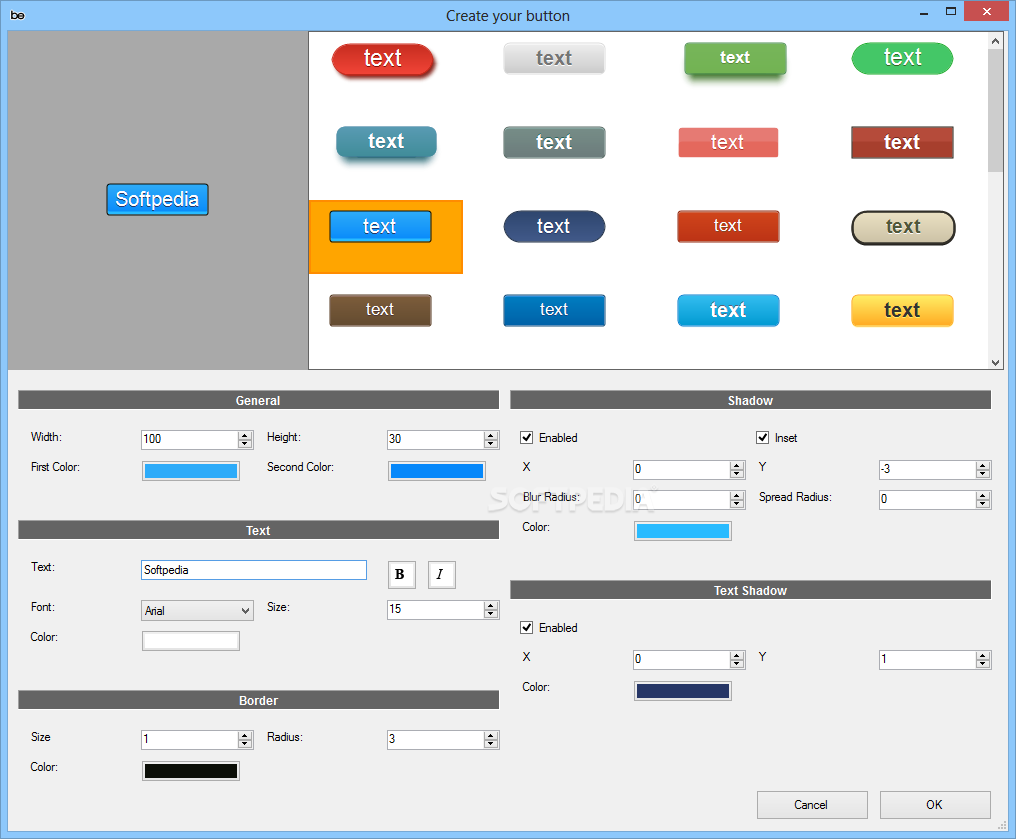The width and height of the screenshot is (1016, 839).
Task: Decrease Text Shadow Y with down arrow
Action: pos(983,663)
